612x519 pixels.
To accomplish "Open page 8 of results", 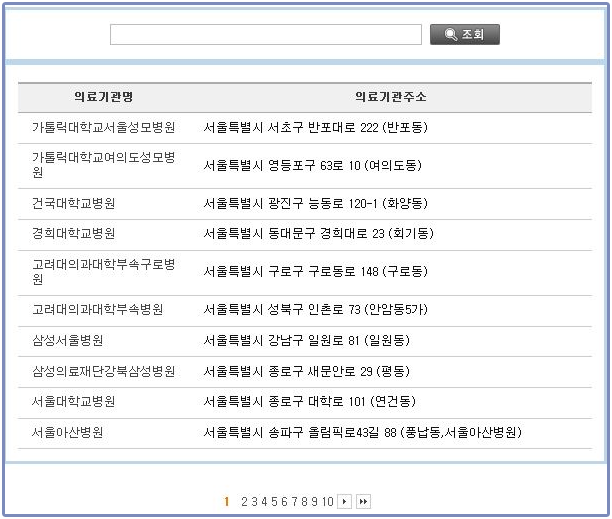I will pos(304,501).
